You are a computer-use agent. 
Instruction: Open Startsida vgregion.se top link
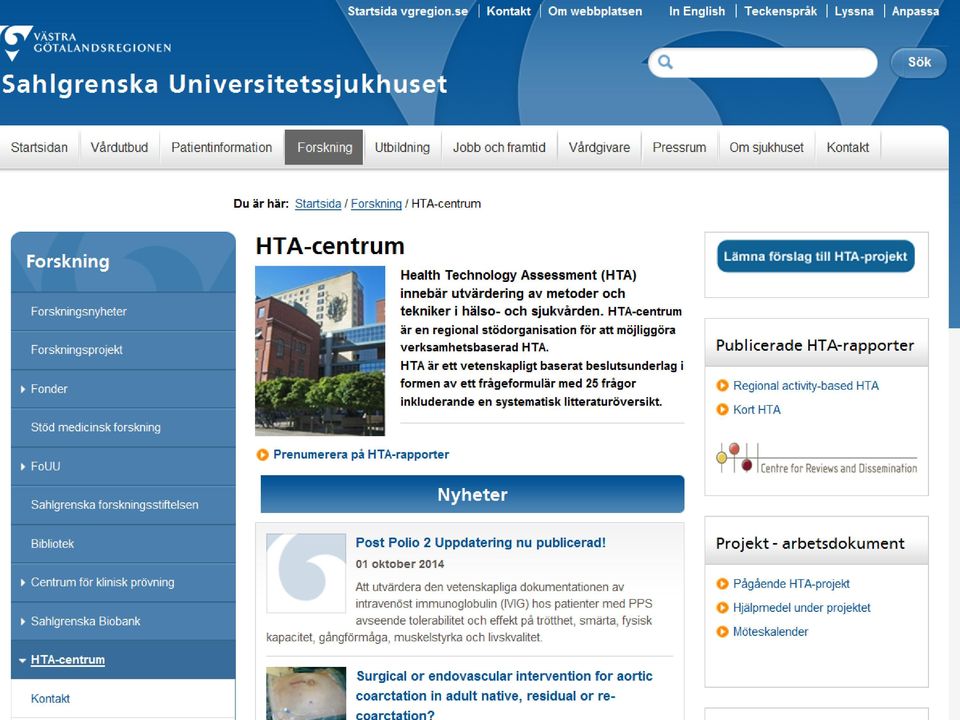coord(408,11)
